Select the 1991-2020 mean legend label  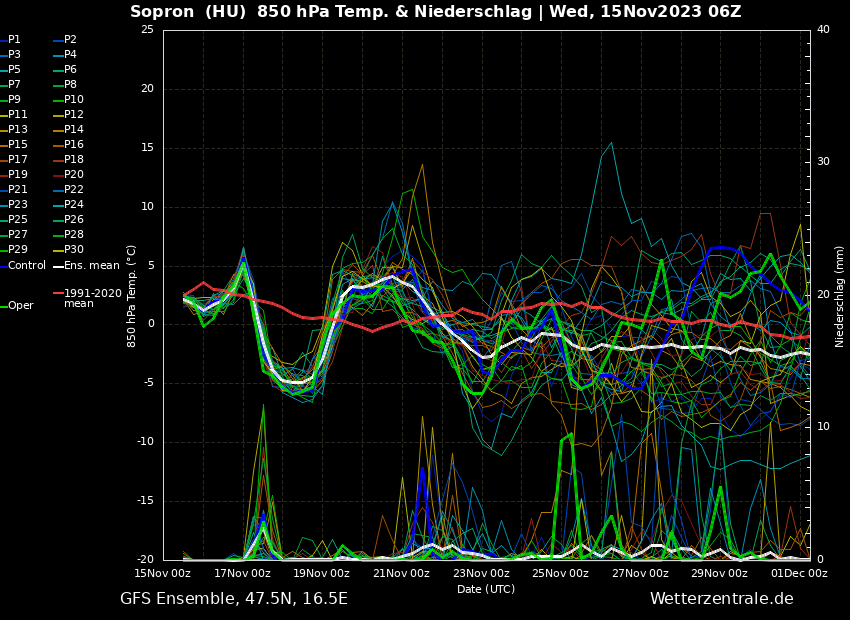(x=92, y=298)
